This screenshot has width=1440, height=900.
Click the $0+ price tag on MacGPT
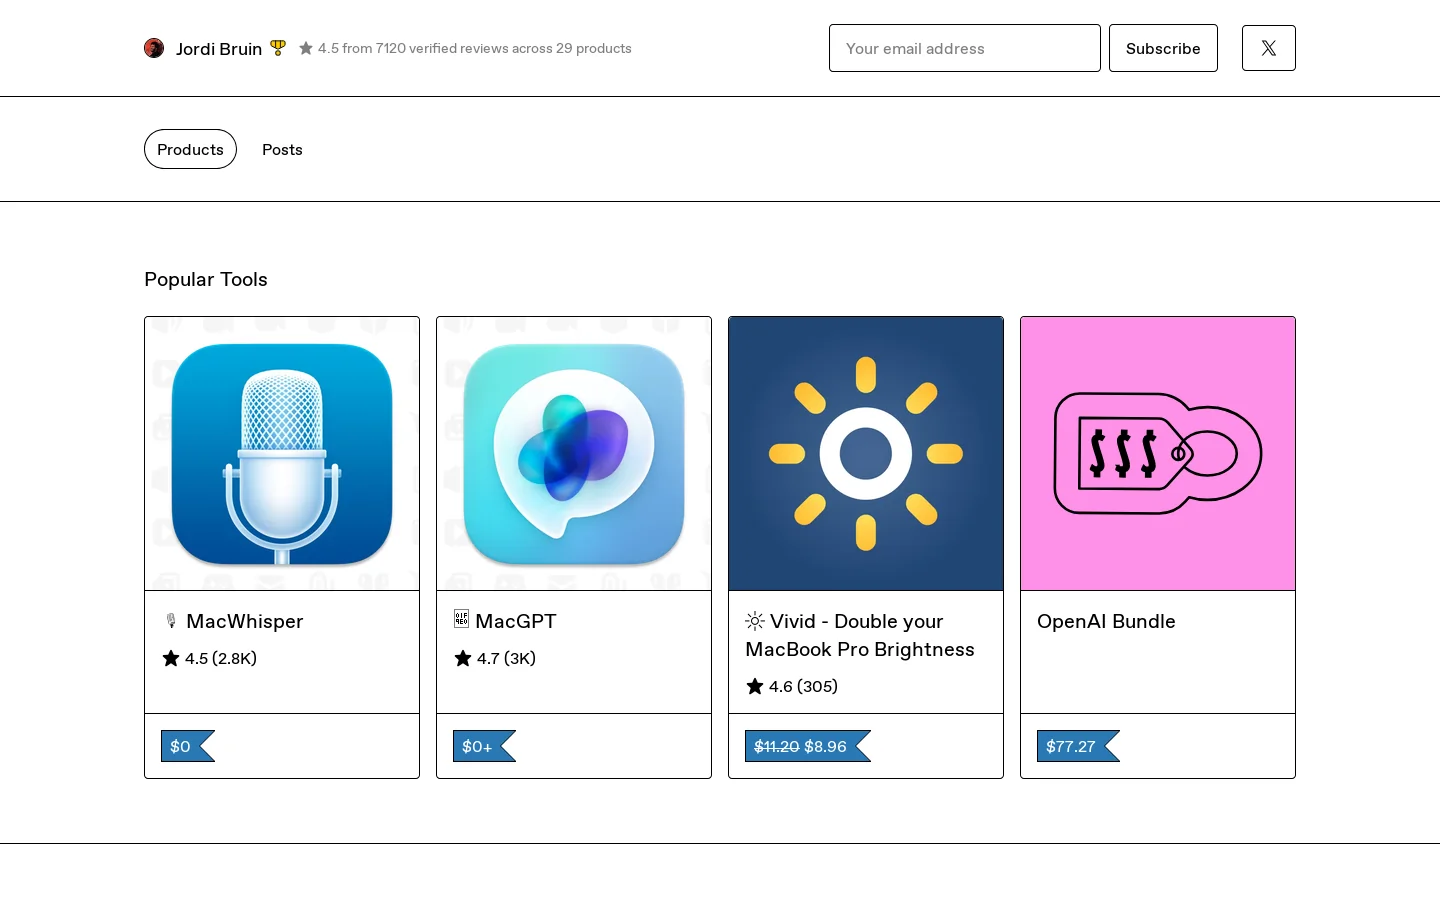point(484,746)
